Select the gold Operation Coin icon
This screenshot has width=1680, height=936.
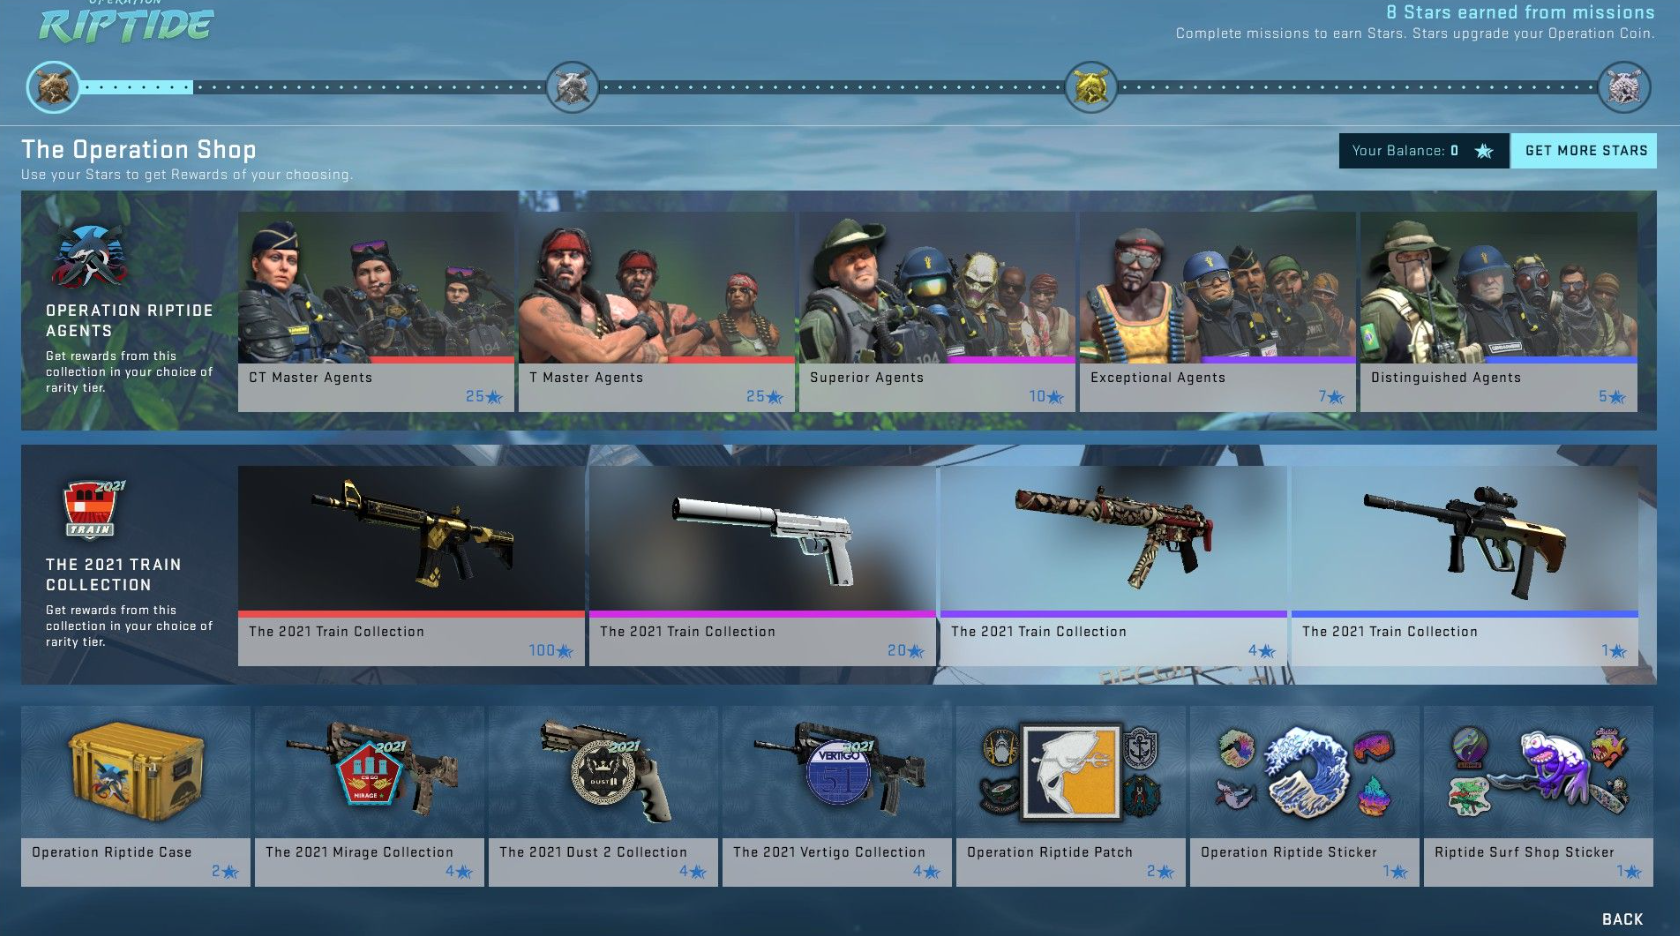(x=1091, y=87)
